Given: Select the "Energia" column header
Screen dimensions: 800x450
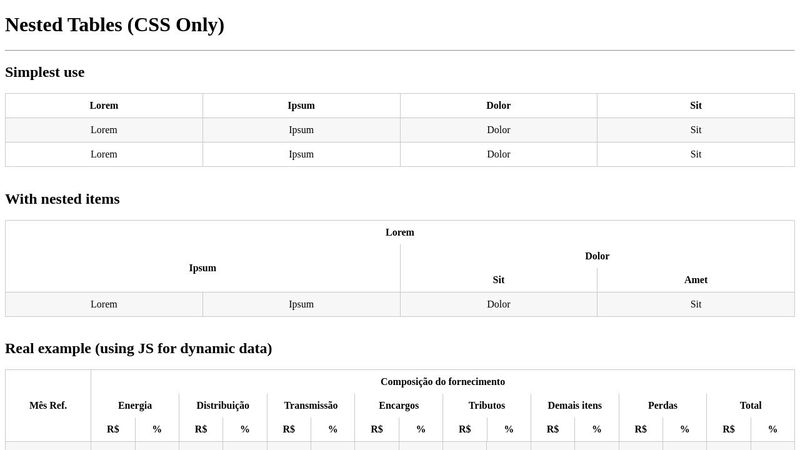Looking at the screenshot, I should pos(135,405).
